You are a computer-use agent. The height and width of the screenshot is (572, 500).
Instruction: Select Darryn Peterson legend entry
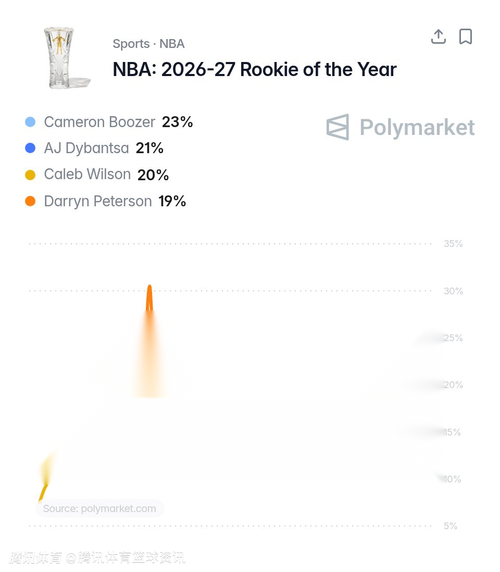click(x=105, y=201)
